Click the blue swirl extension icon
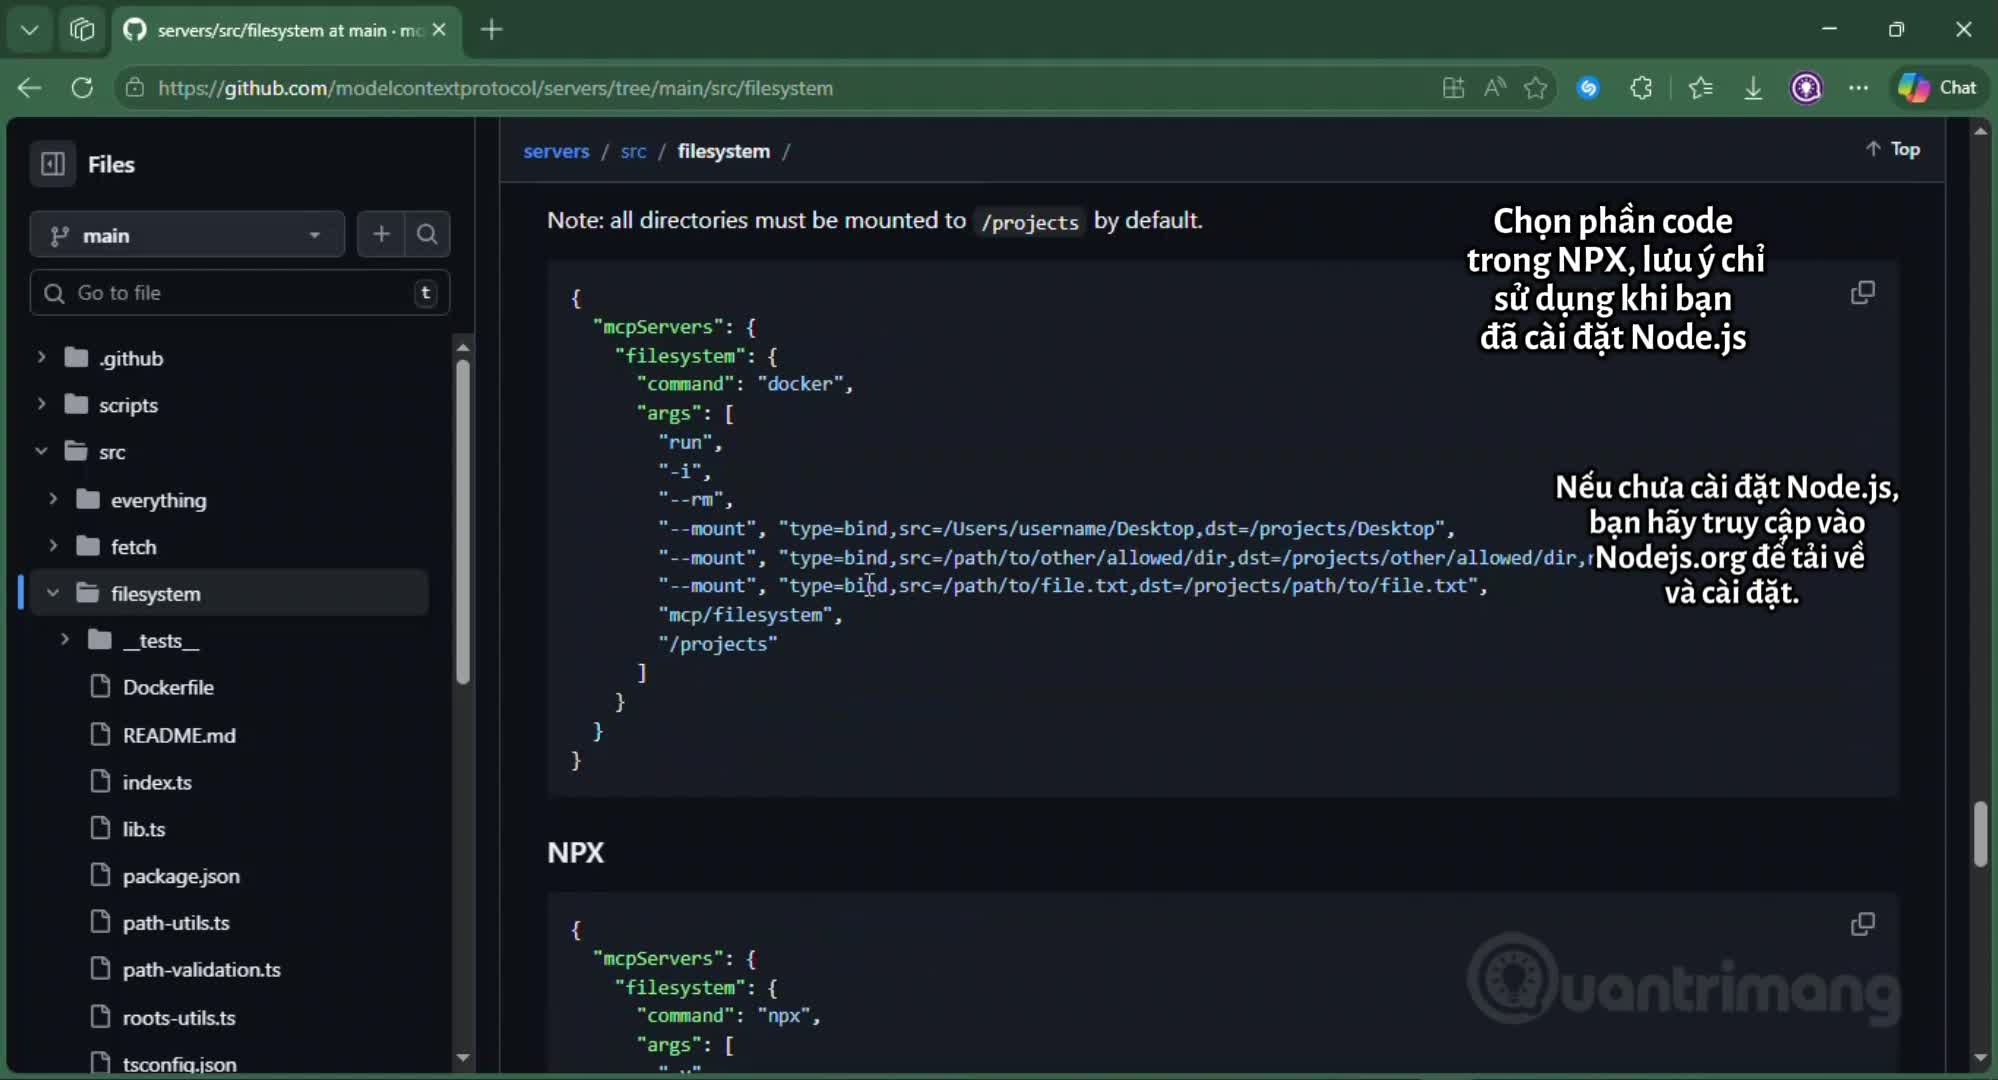 pyautogui.click(x=1588, y=88)
